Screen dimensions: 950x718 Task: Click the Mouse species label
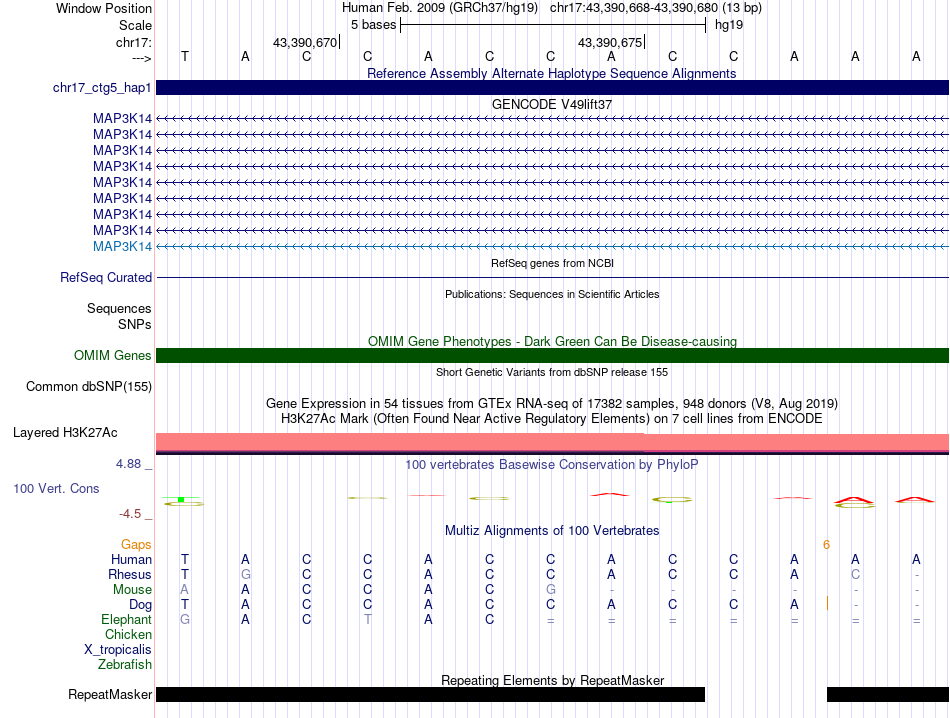132,590
